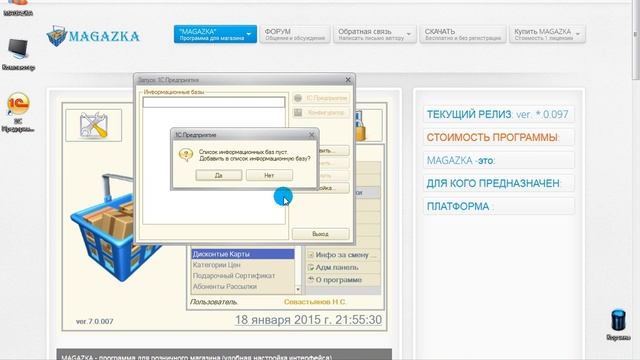Select Абоненты Рассылки in the list

(243, 287)
